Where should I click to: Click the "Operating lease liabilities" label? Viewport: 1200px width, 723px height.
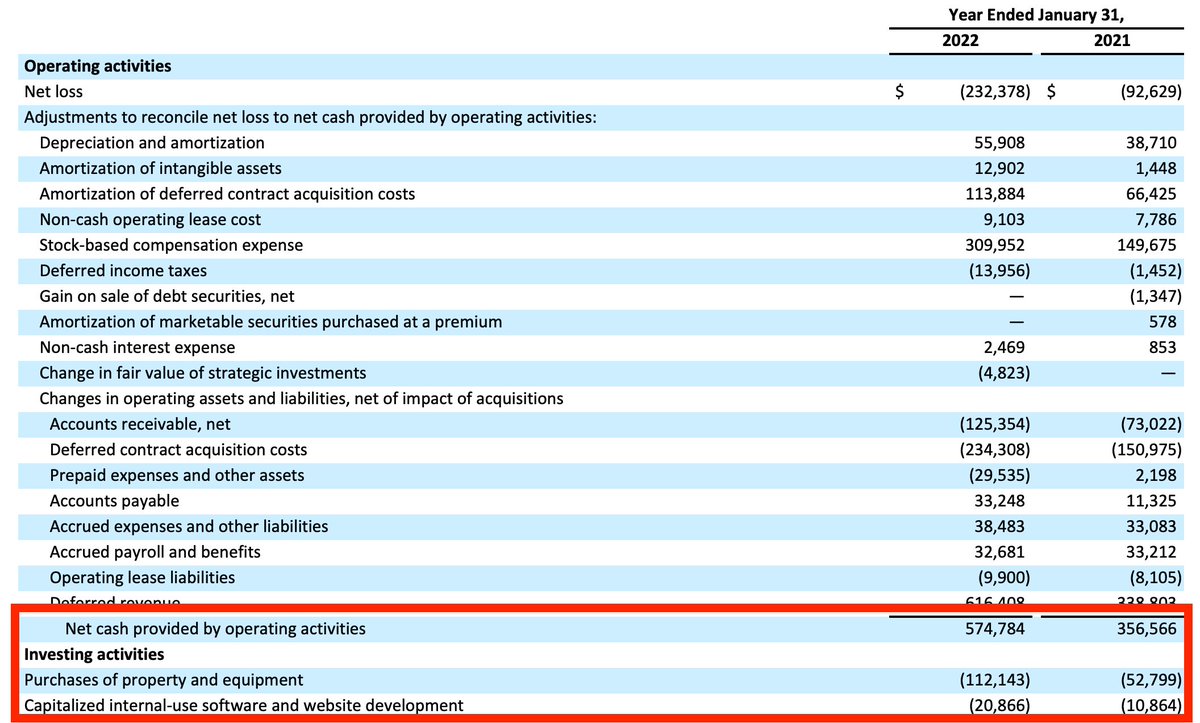pos(142,577)
